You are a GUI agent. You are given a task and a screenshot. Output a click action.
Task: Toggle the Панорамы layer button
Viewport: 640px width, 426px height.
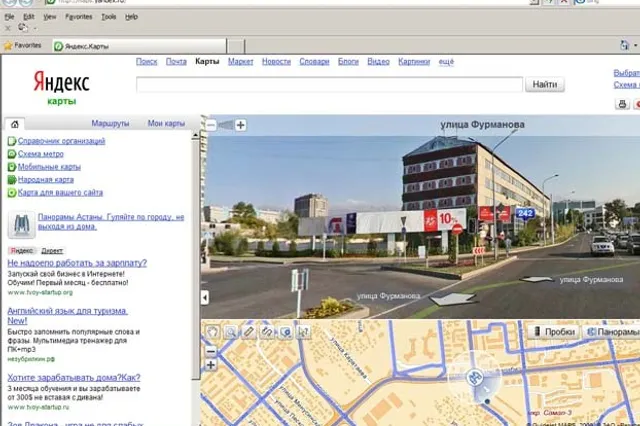[x=612, y=332]
